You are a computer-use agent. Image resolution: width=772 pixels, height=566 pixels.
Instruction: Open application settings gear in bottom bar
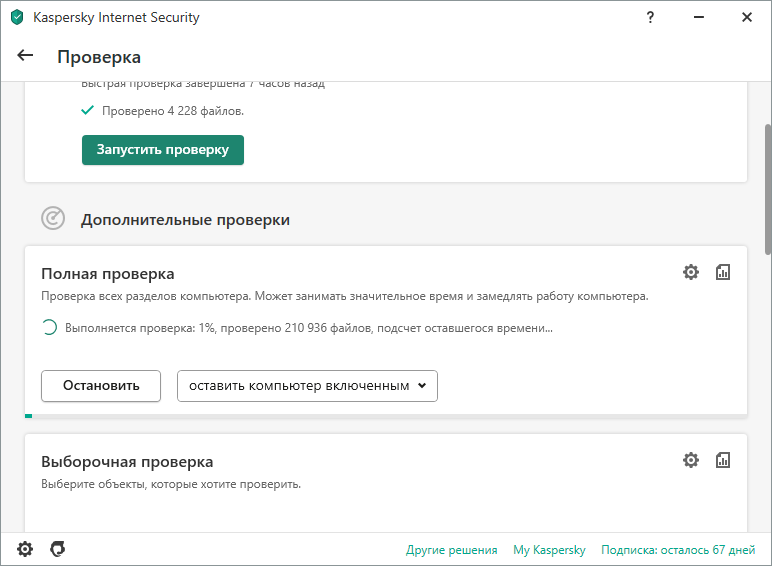click(x=25, y=549)
